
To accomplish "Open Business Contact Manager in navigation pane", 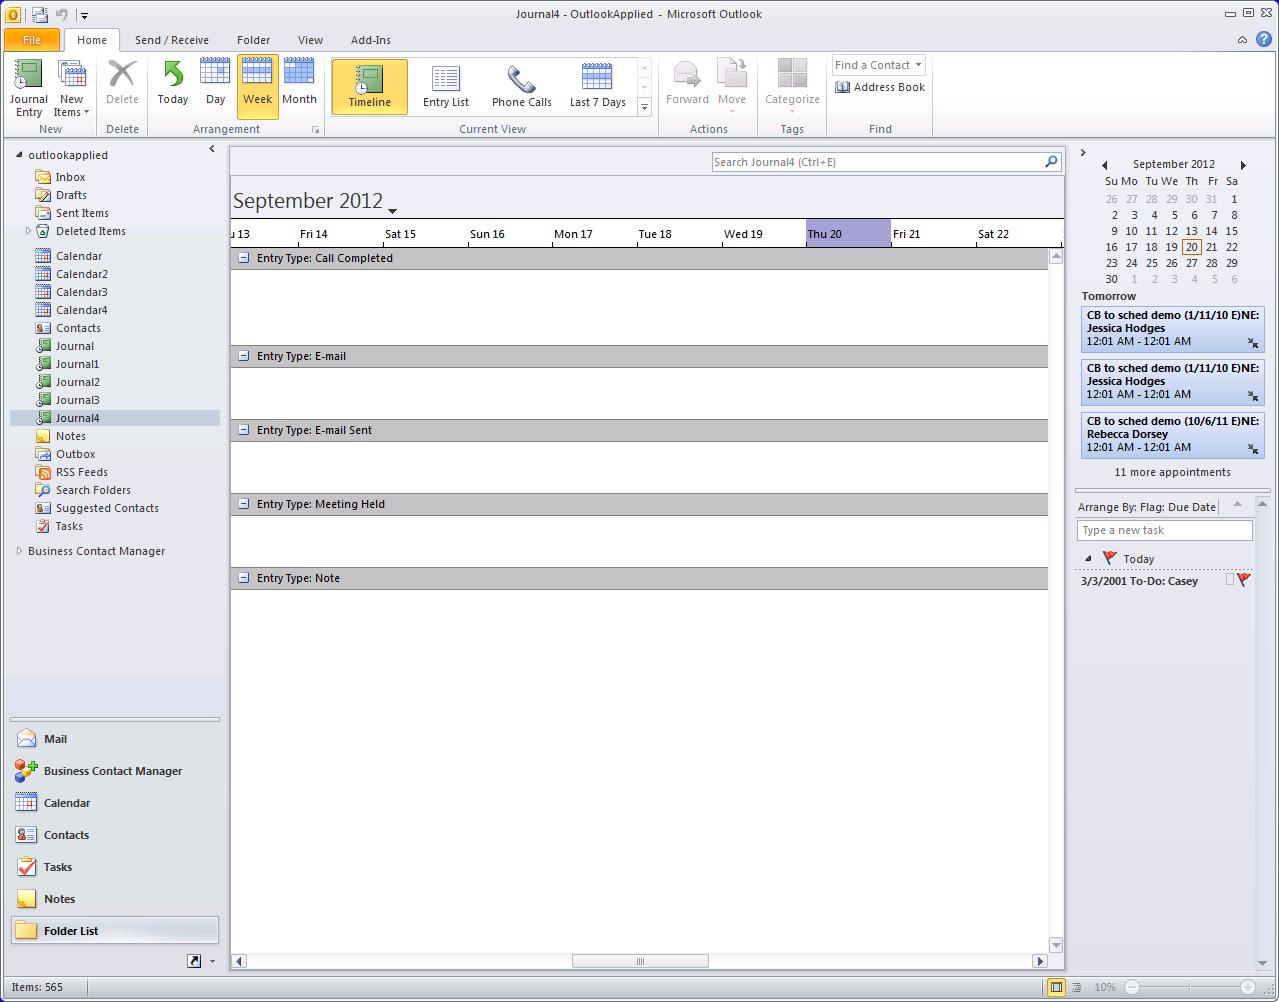I will 112,771.
